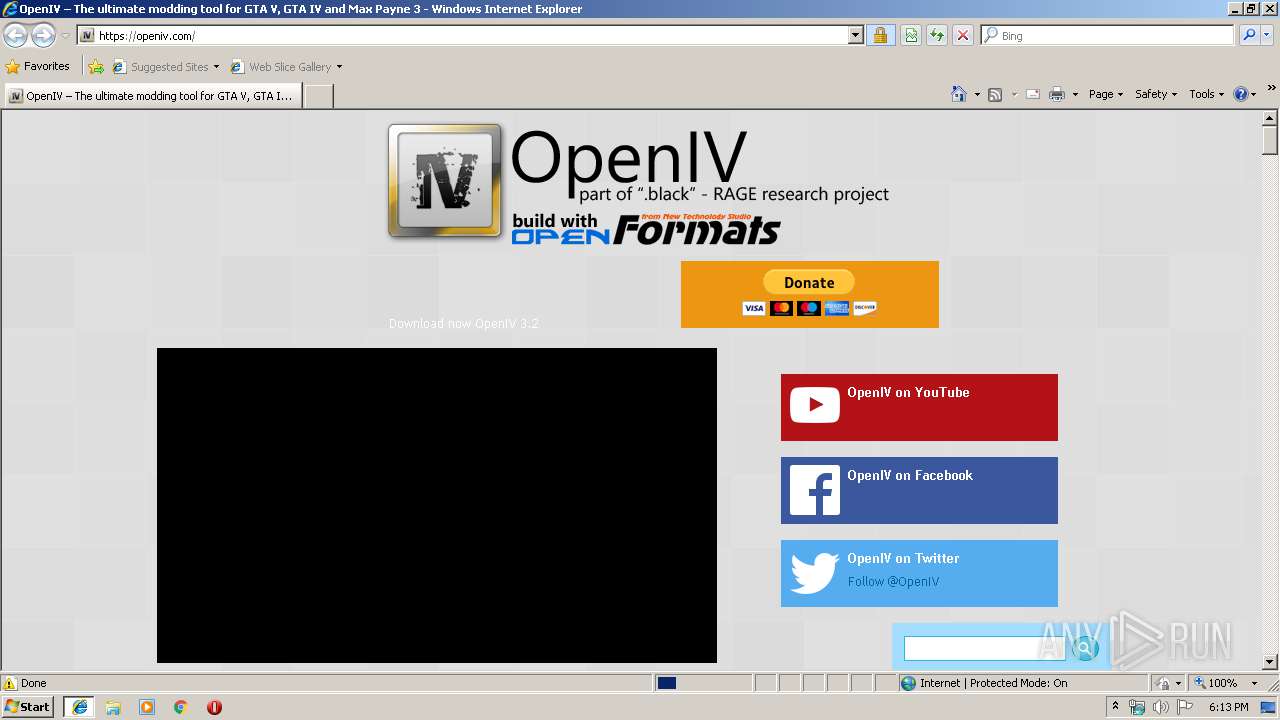Click the black video player area

pos(437,505)
